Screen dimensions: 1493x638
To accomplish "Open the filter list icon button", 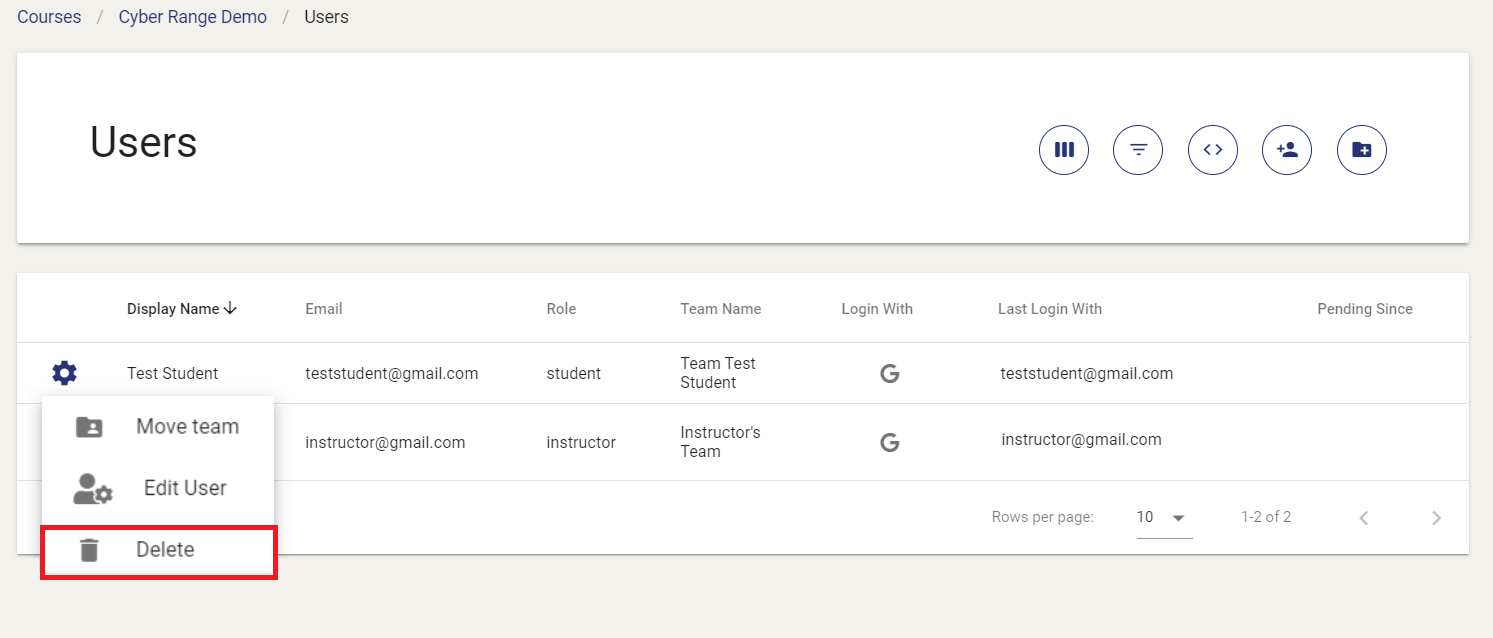I will tap(1138, 150).
